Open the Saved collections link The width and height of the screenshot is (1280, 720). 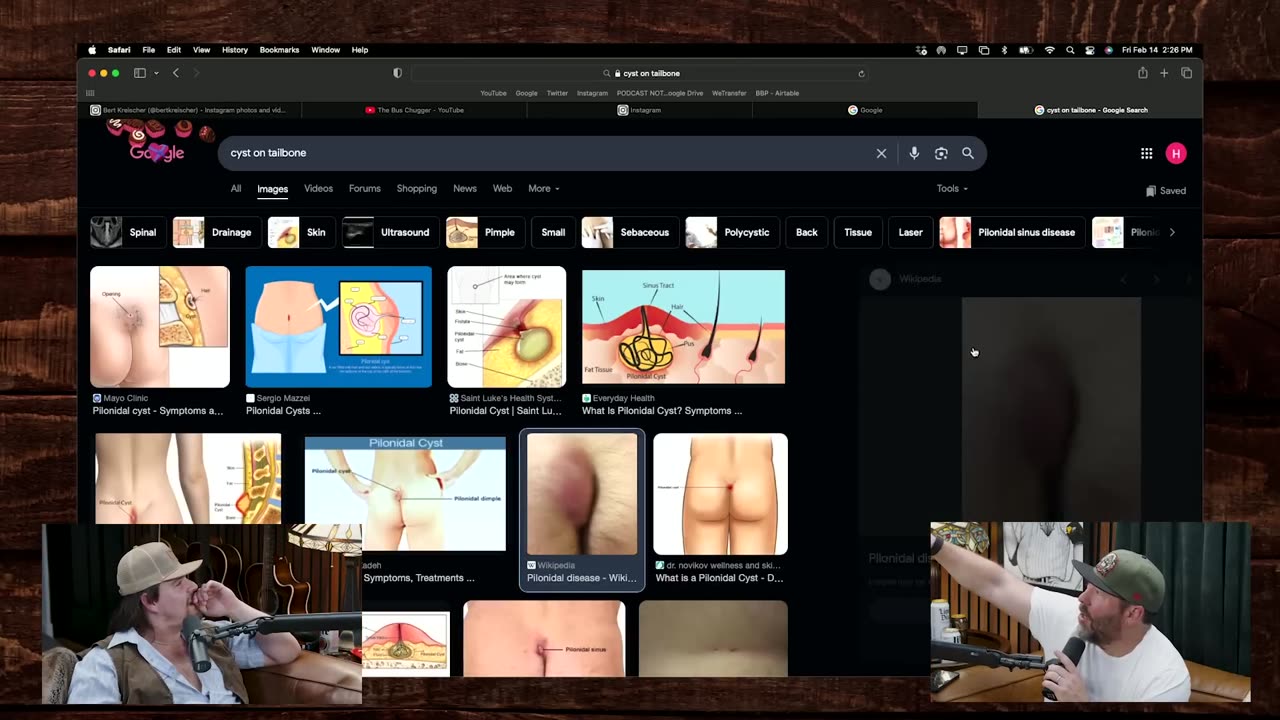click(x=1166, y=190)
